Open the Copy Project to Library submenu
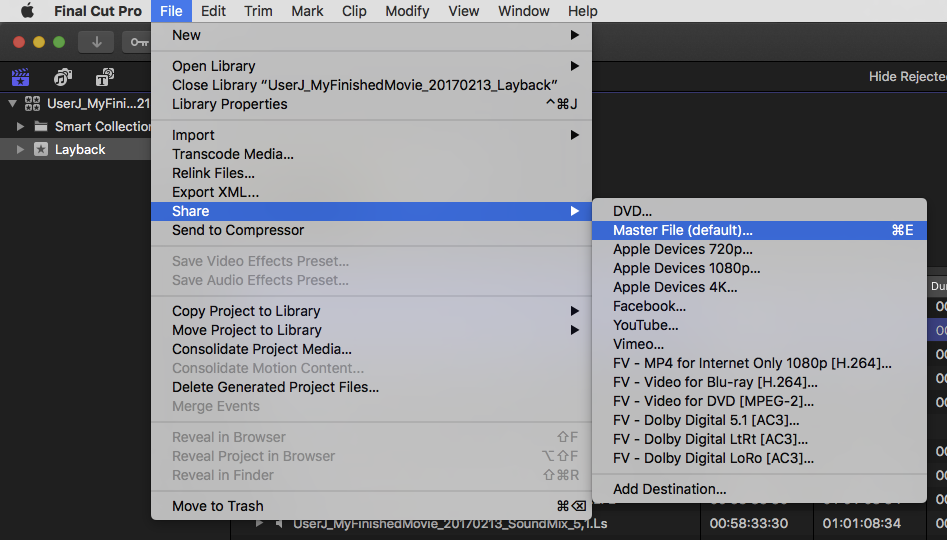This screenshot has height=540, width=947. 371,311
